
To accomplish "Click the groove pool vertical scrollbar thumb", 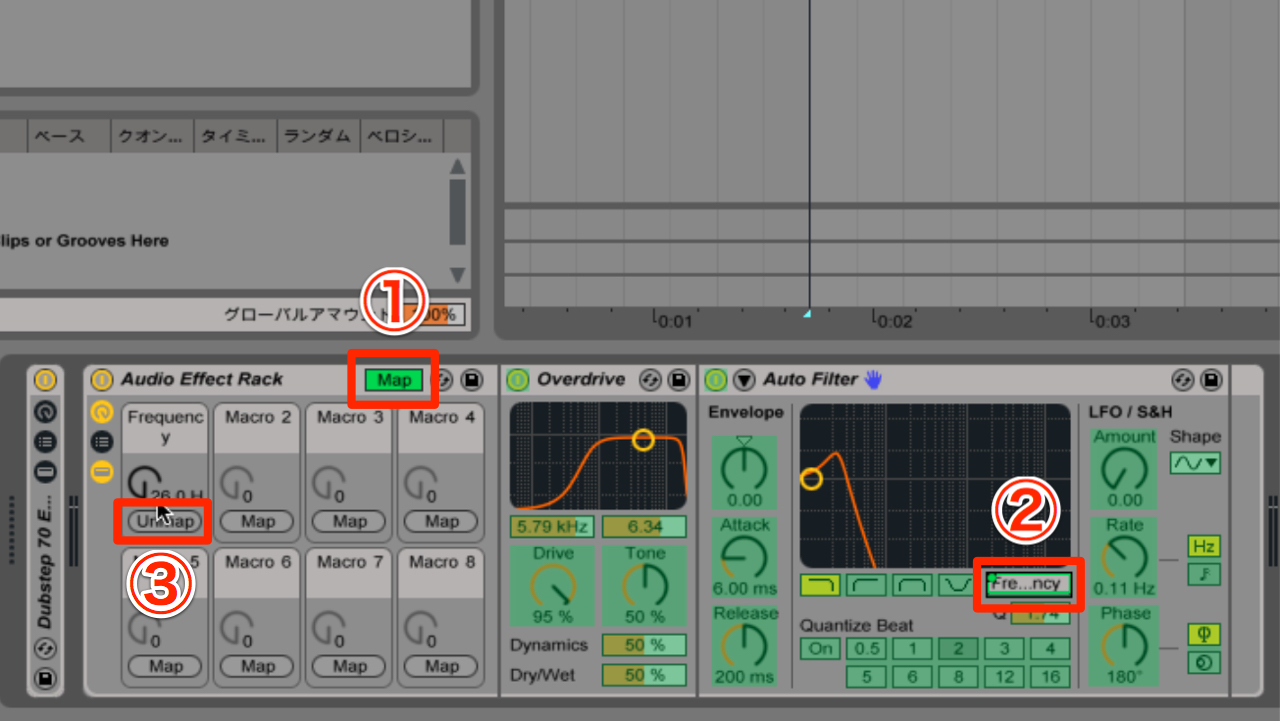I will pos(457,212).
